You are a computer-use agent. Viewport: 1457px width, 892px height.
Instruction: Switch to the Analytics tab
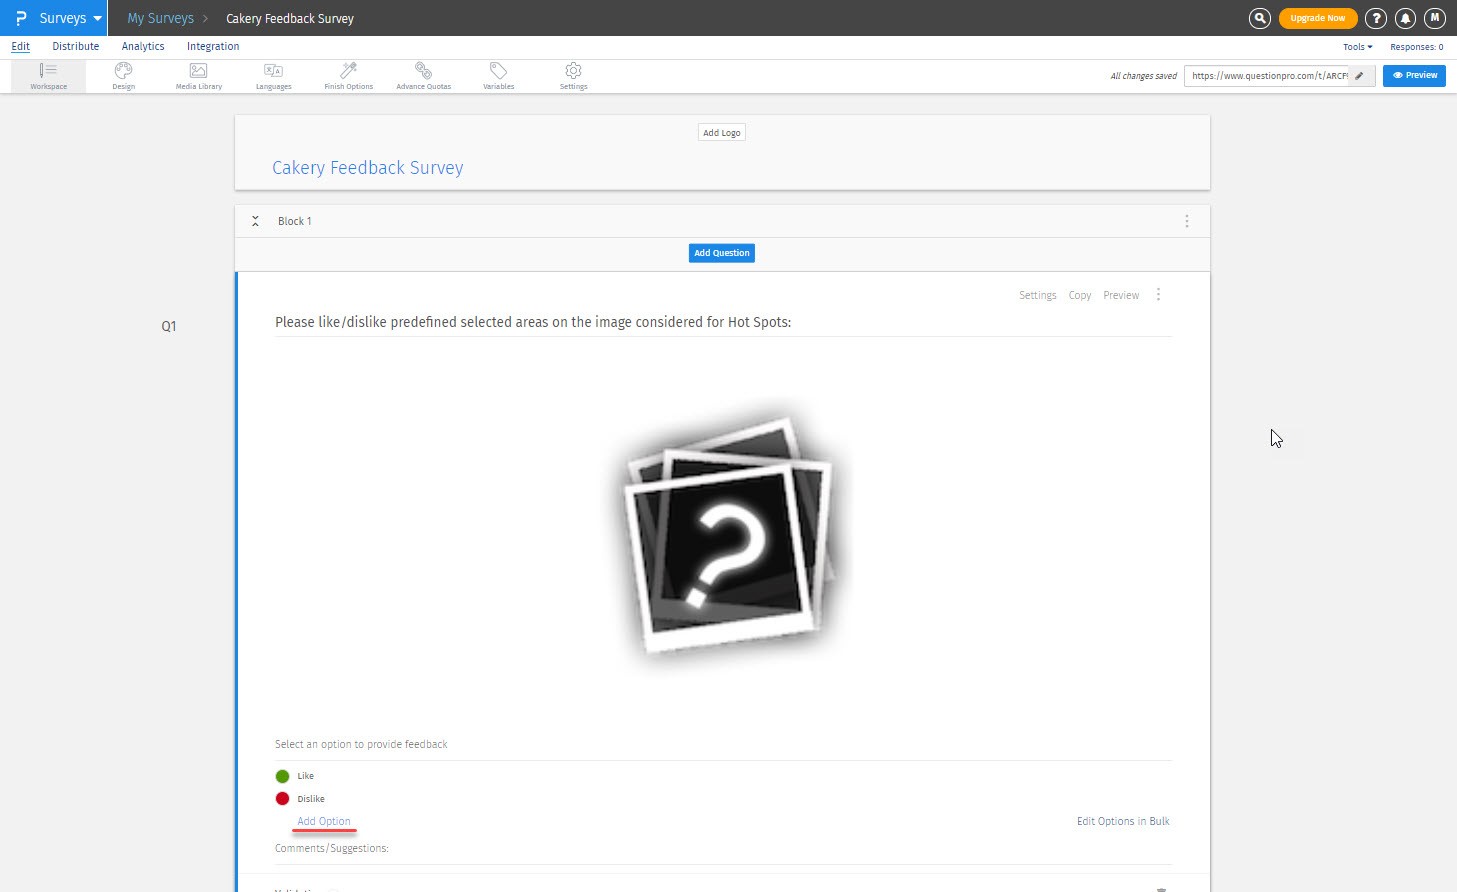143,47
